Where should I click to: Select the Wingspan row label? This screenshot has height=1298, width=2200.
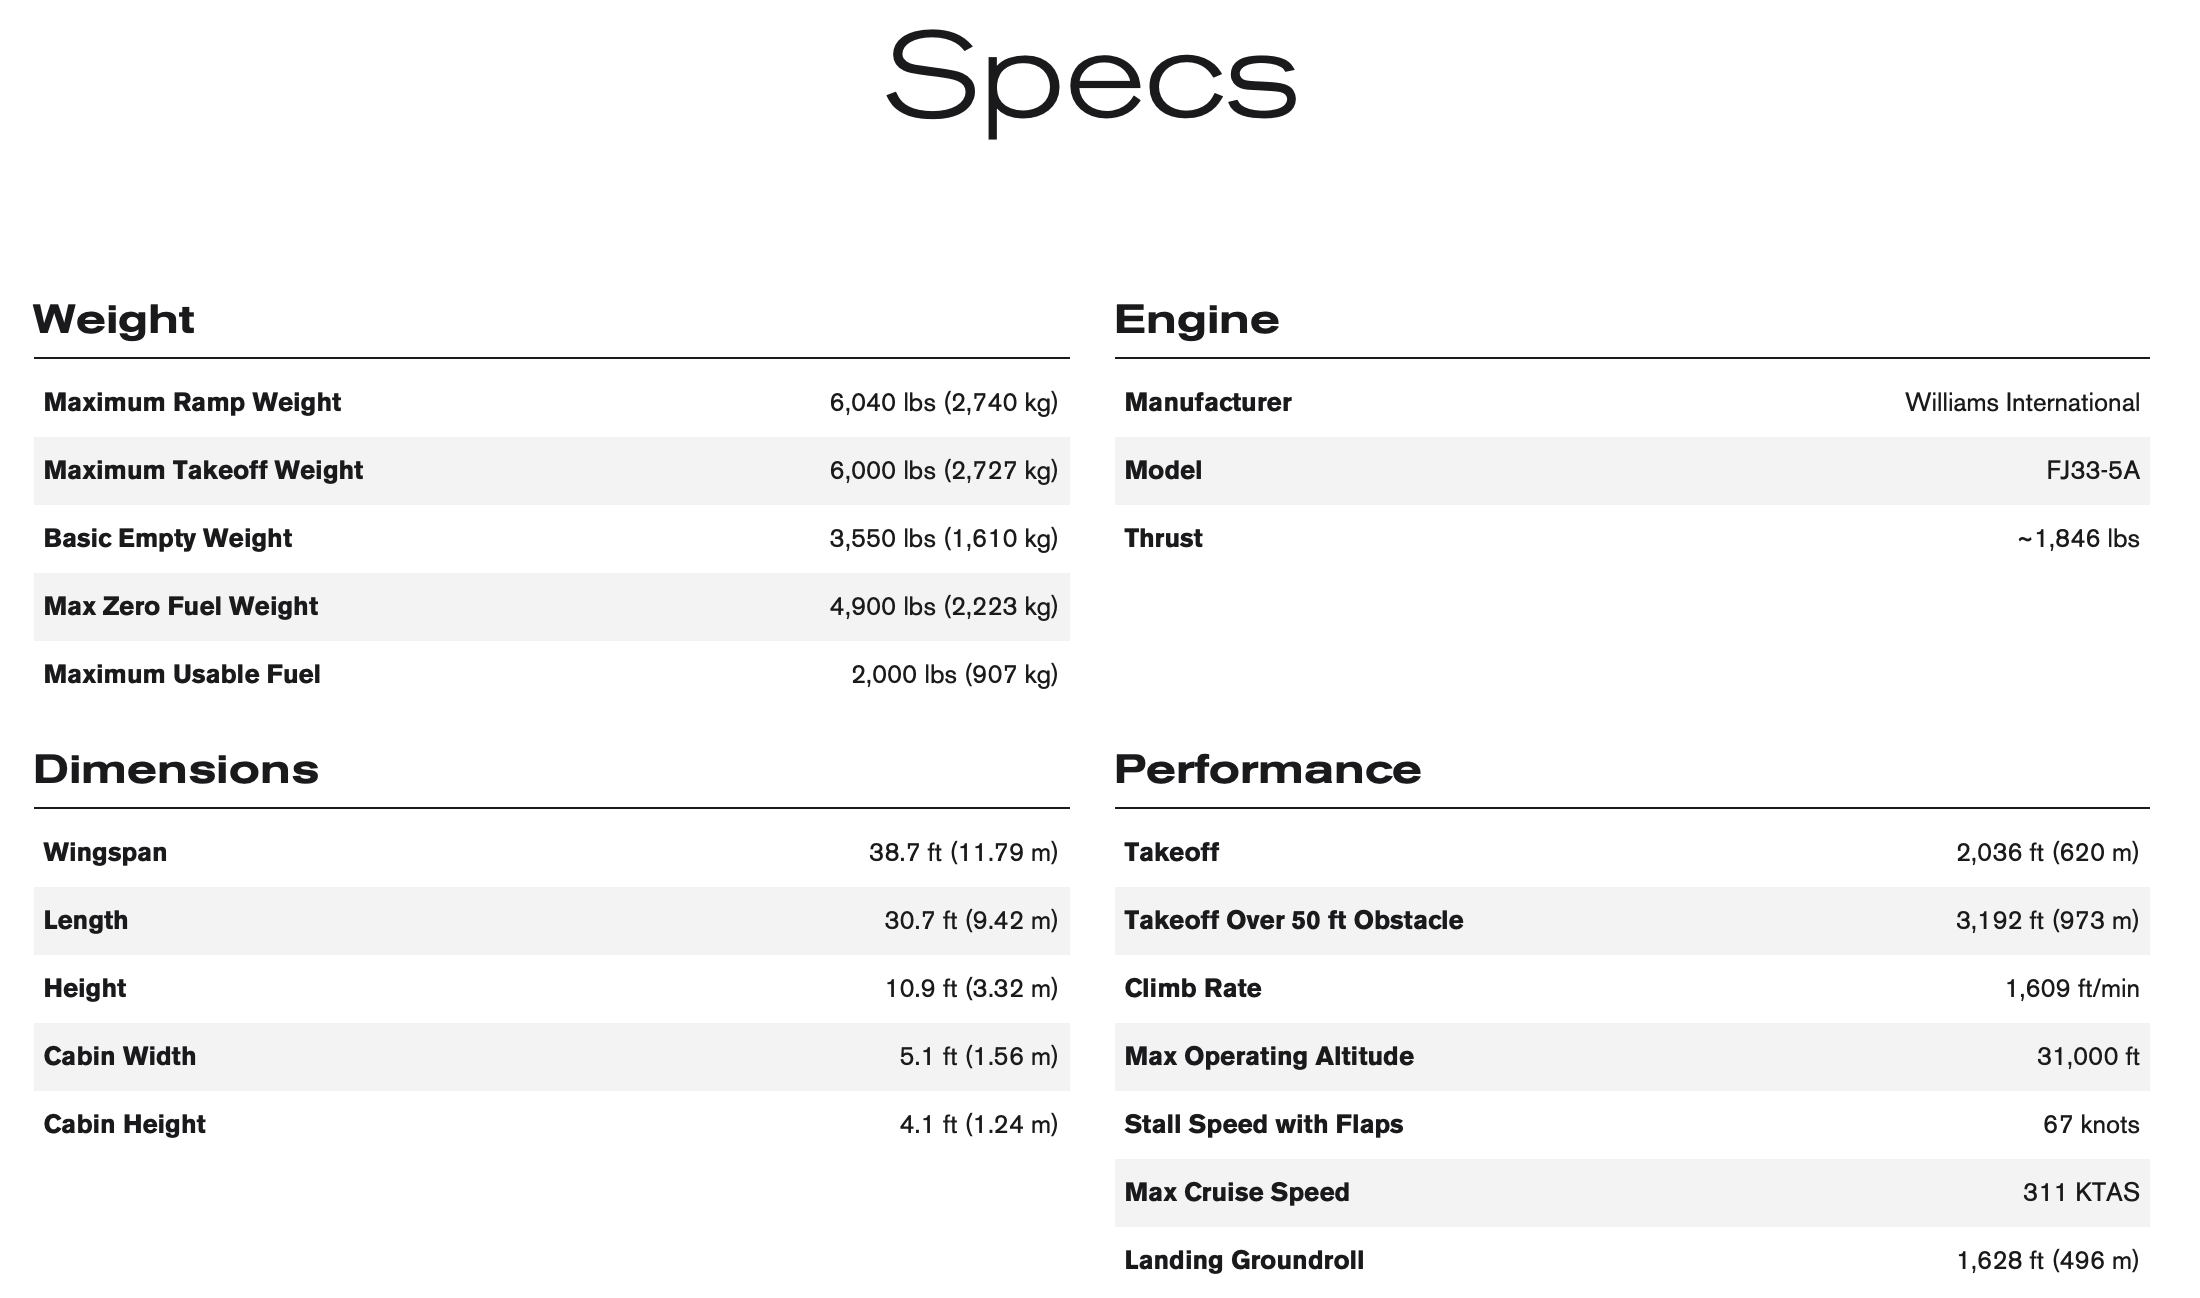[105, 853]
